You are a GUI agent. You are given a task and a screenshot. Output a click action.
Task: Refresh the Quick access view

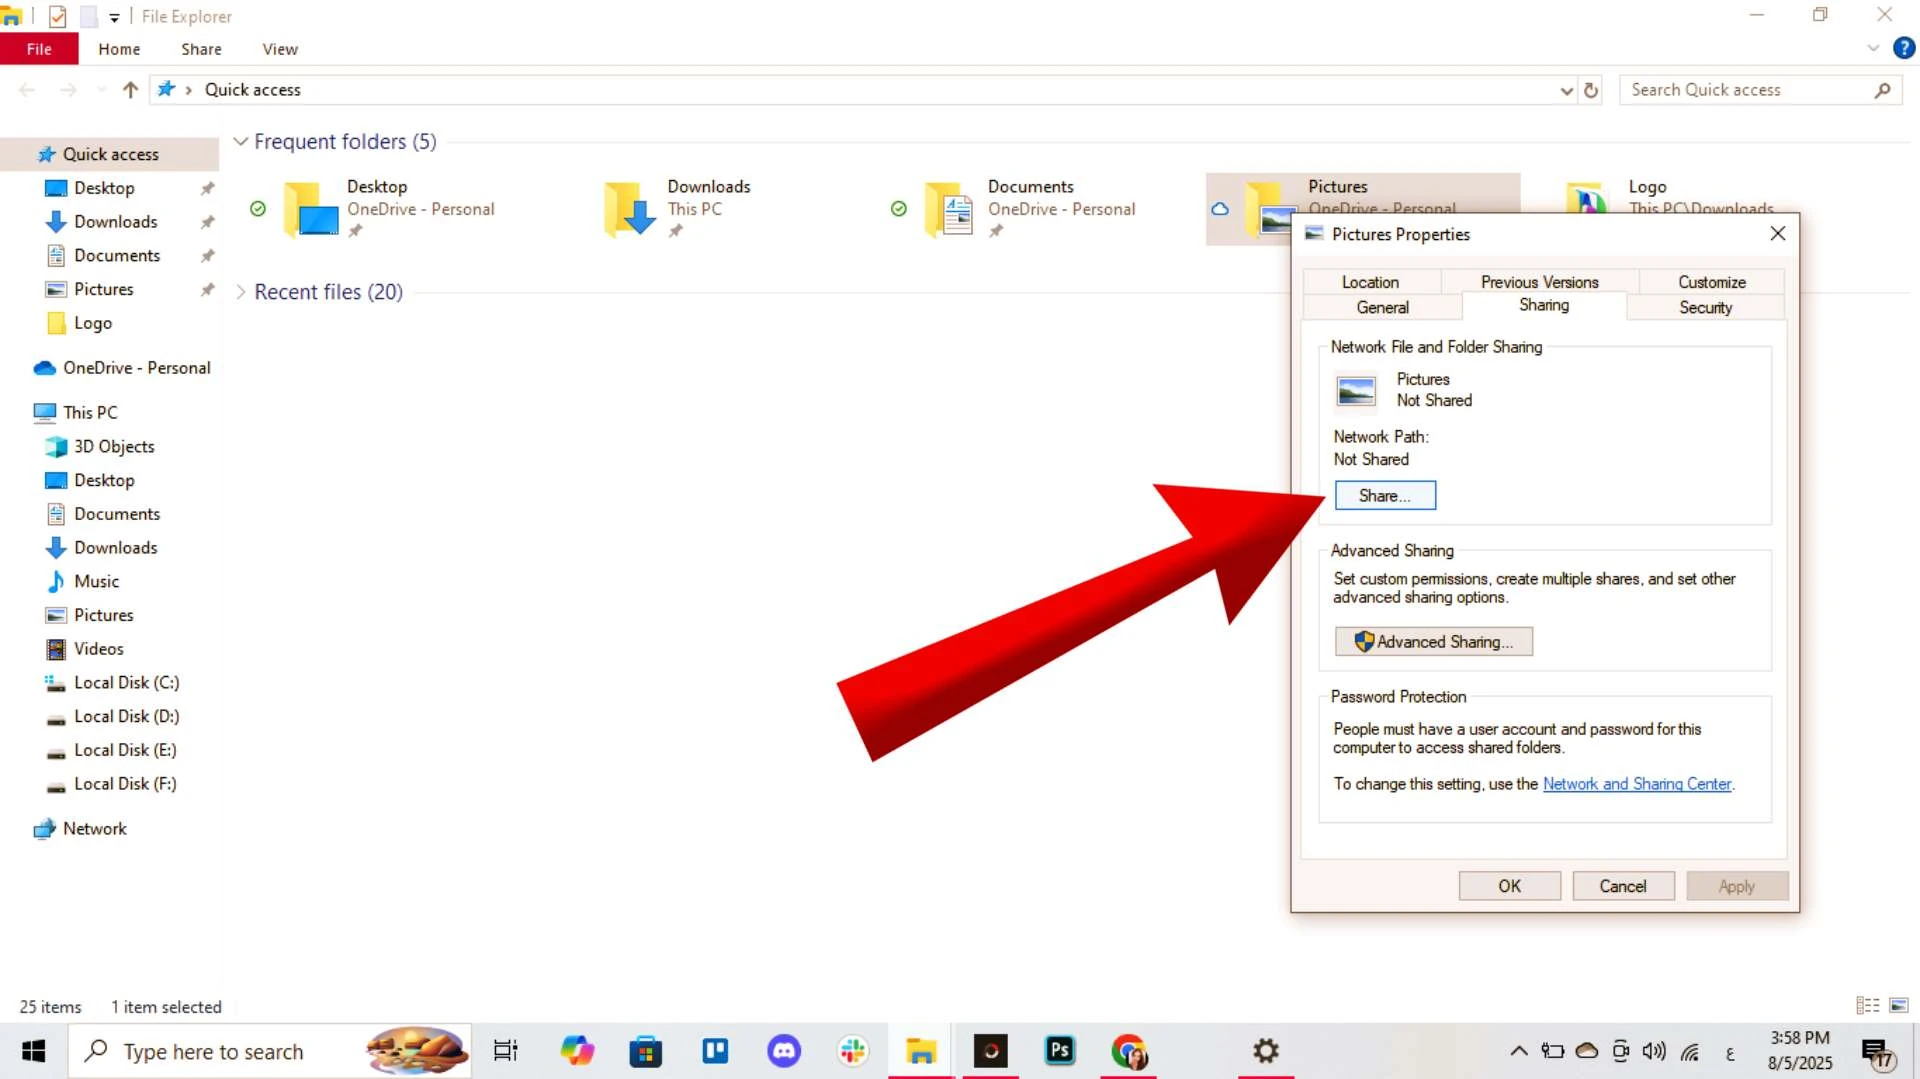(x=1591, y=90)
